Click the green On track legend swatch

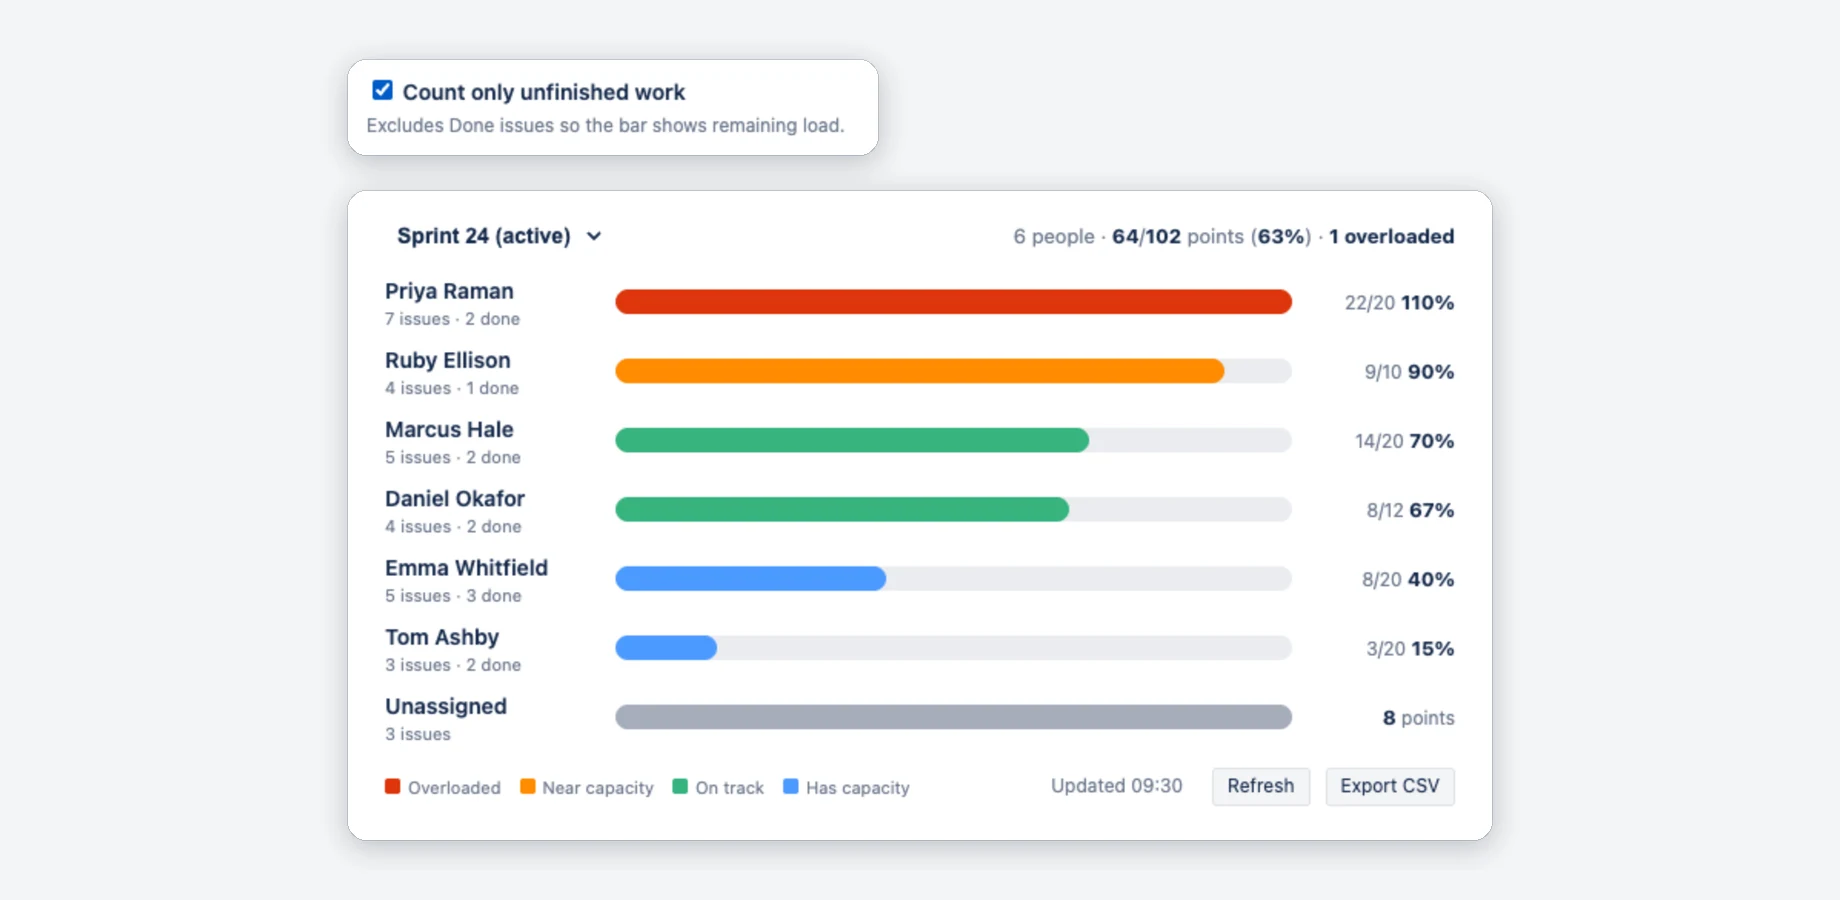pos(680,787)
